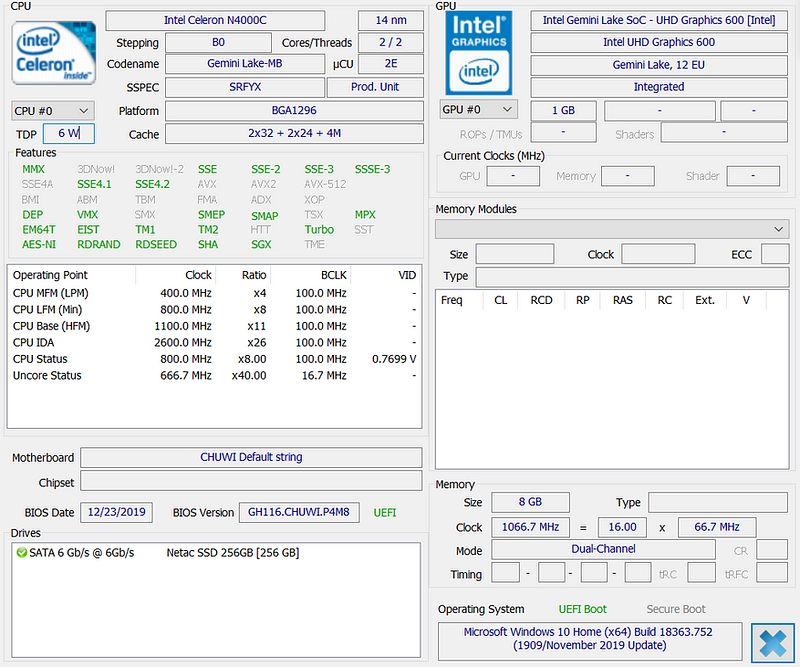This screenshot has height=667, width=800.
Task: Select the CPU IDA row
Action: coord(214,342)
